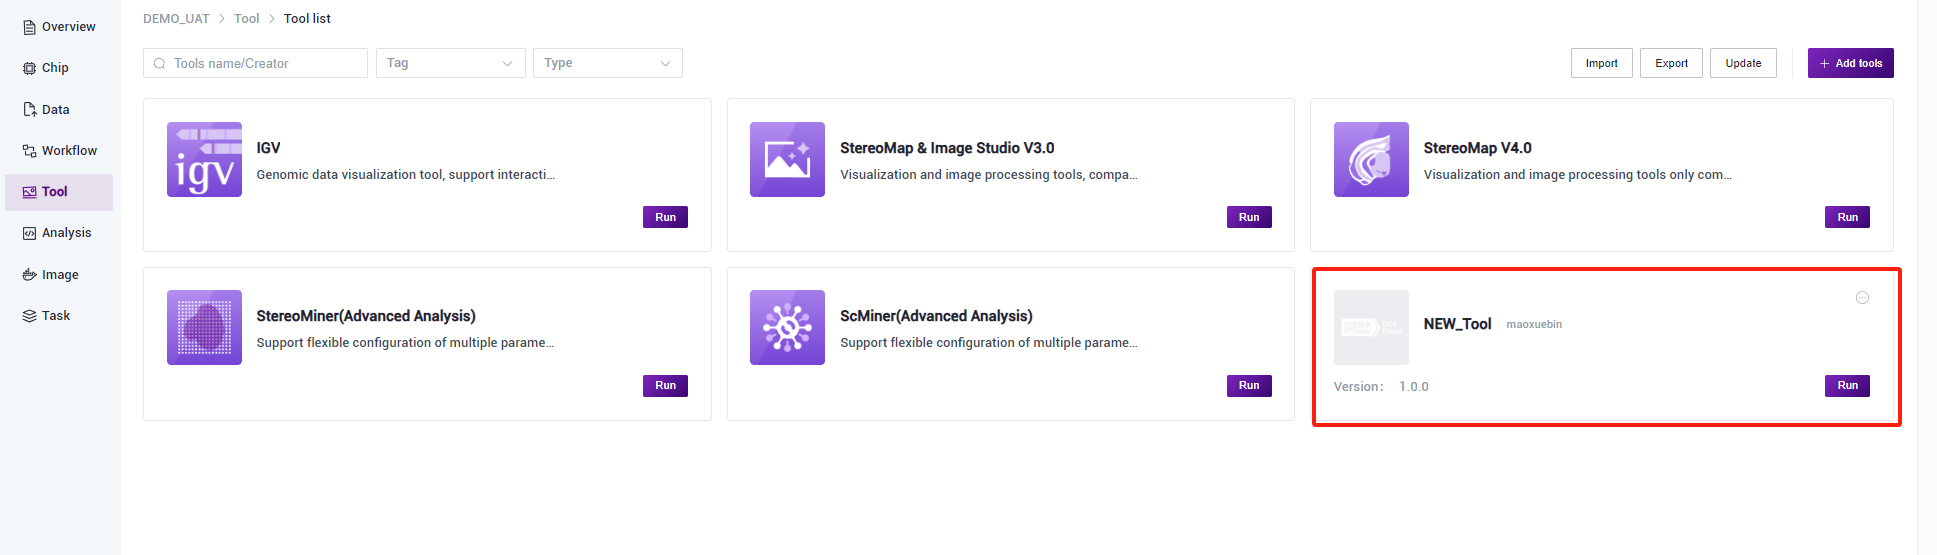Navigate to Workflow
The width and height of the screenshot is (1937, 555).
pos(59,151)
